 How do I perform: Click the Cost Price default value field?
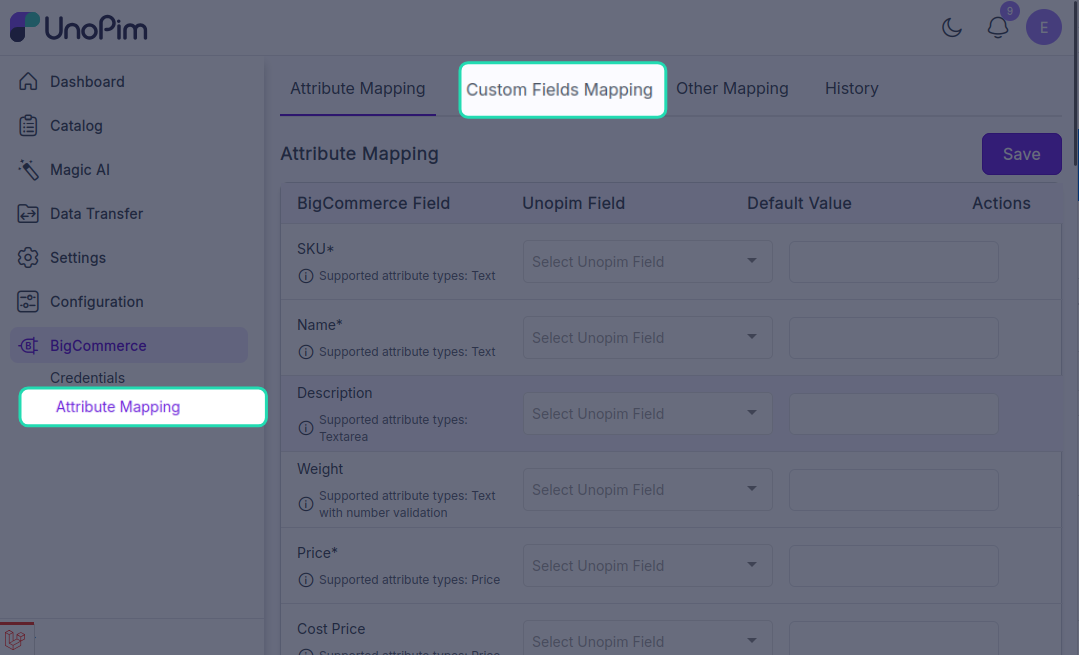point(893,638)
